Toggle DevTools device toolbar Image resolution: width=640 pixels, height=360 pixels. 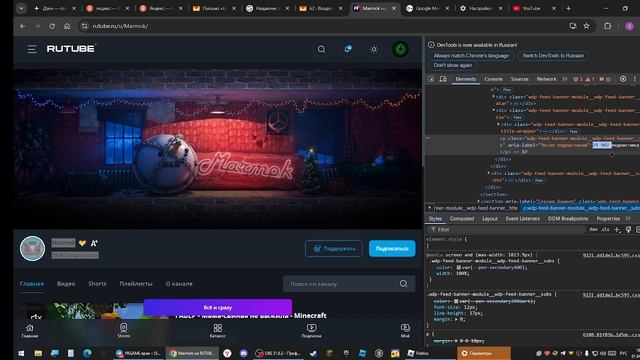click(x=443, y=79)
